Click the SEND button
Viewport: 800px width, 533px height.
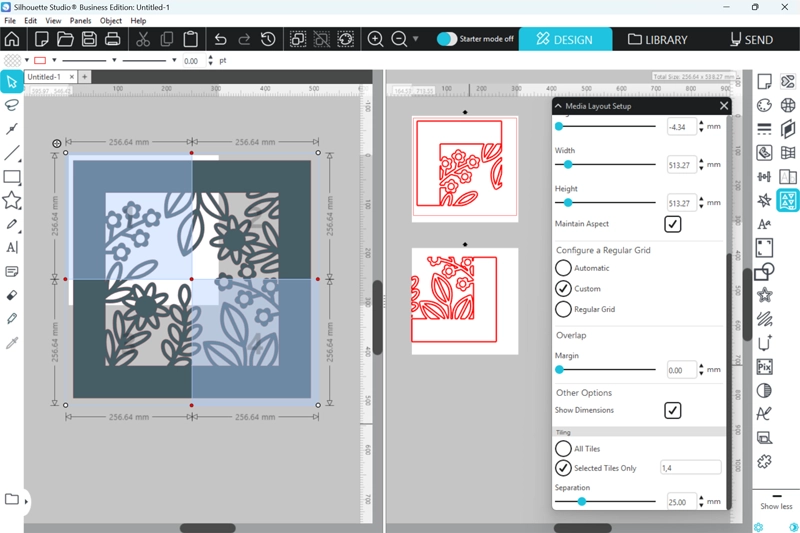click(x=751, y=40)
